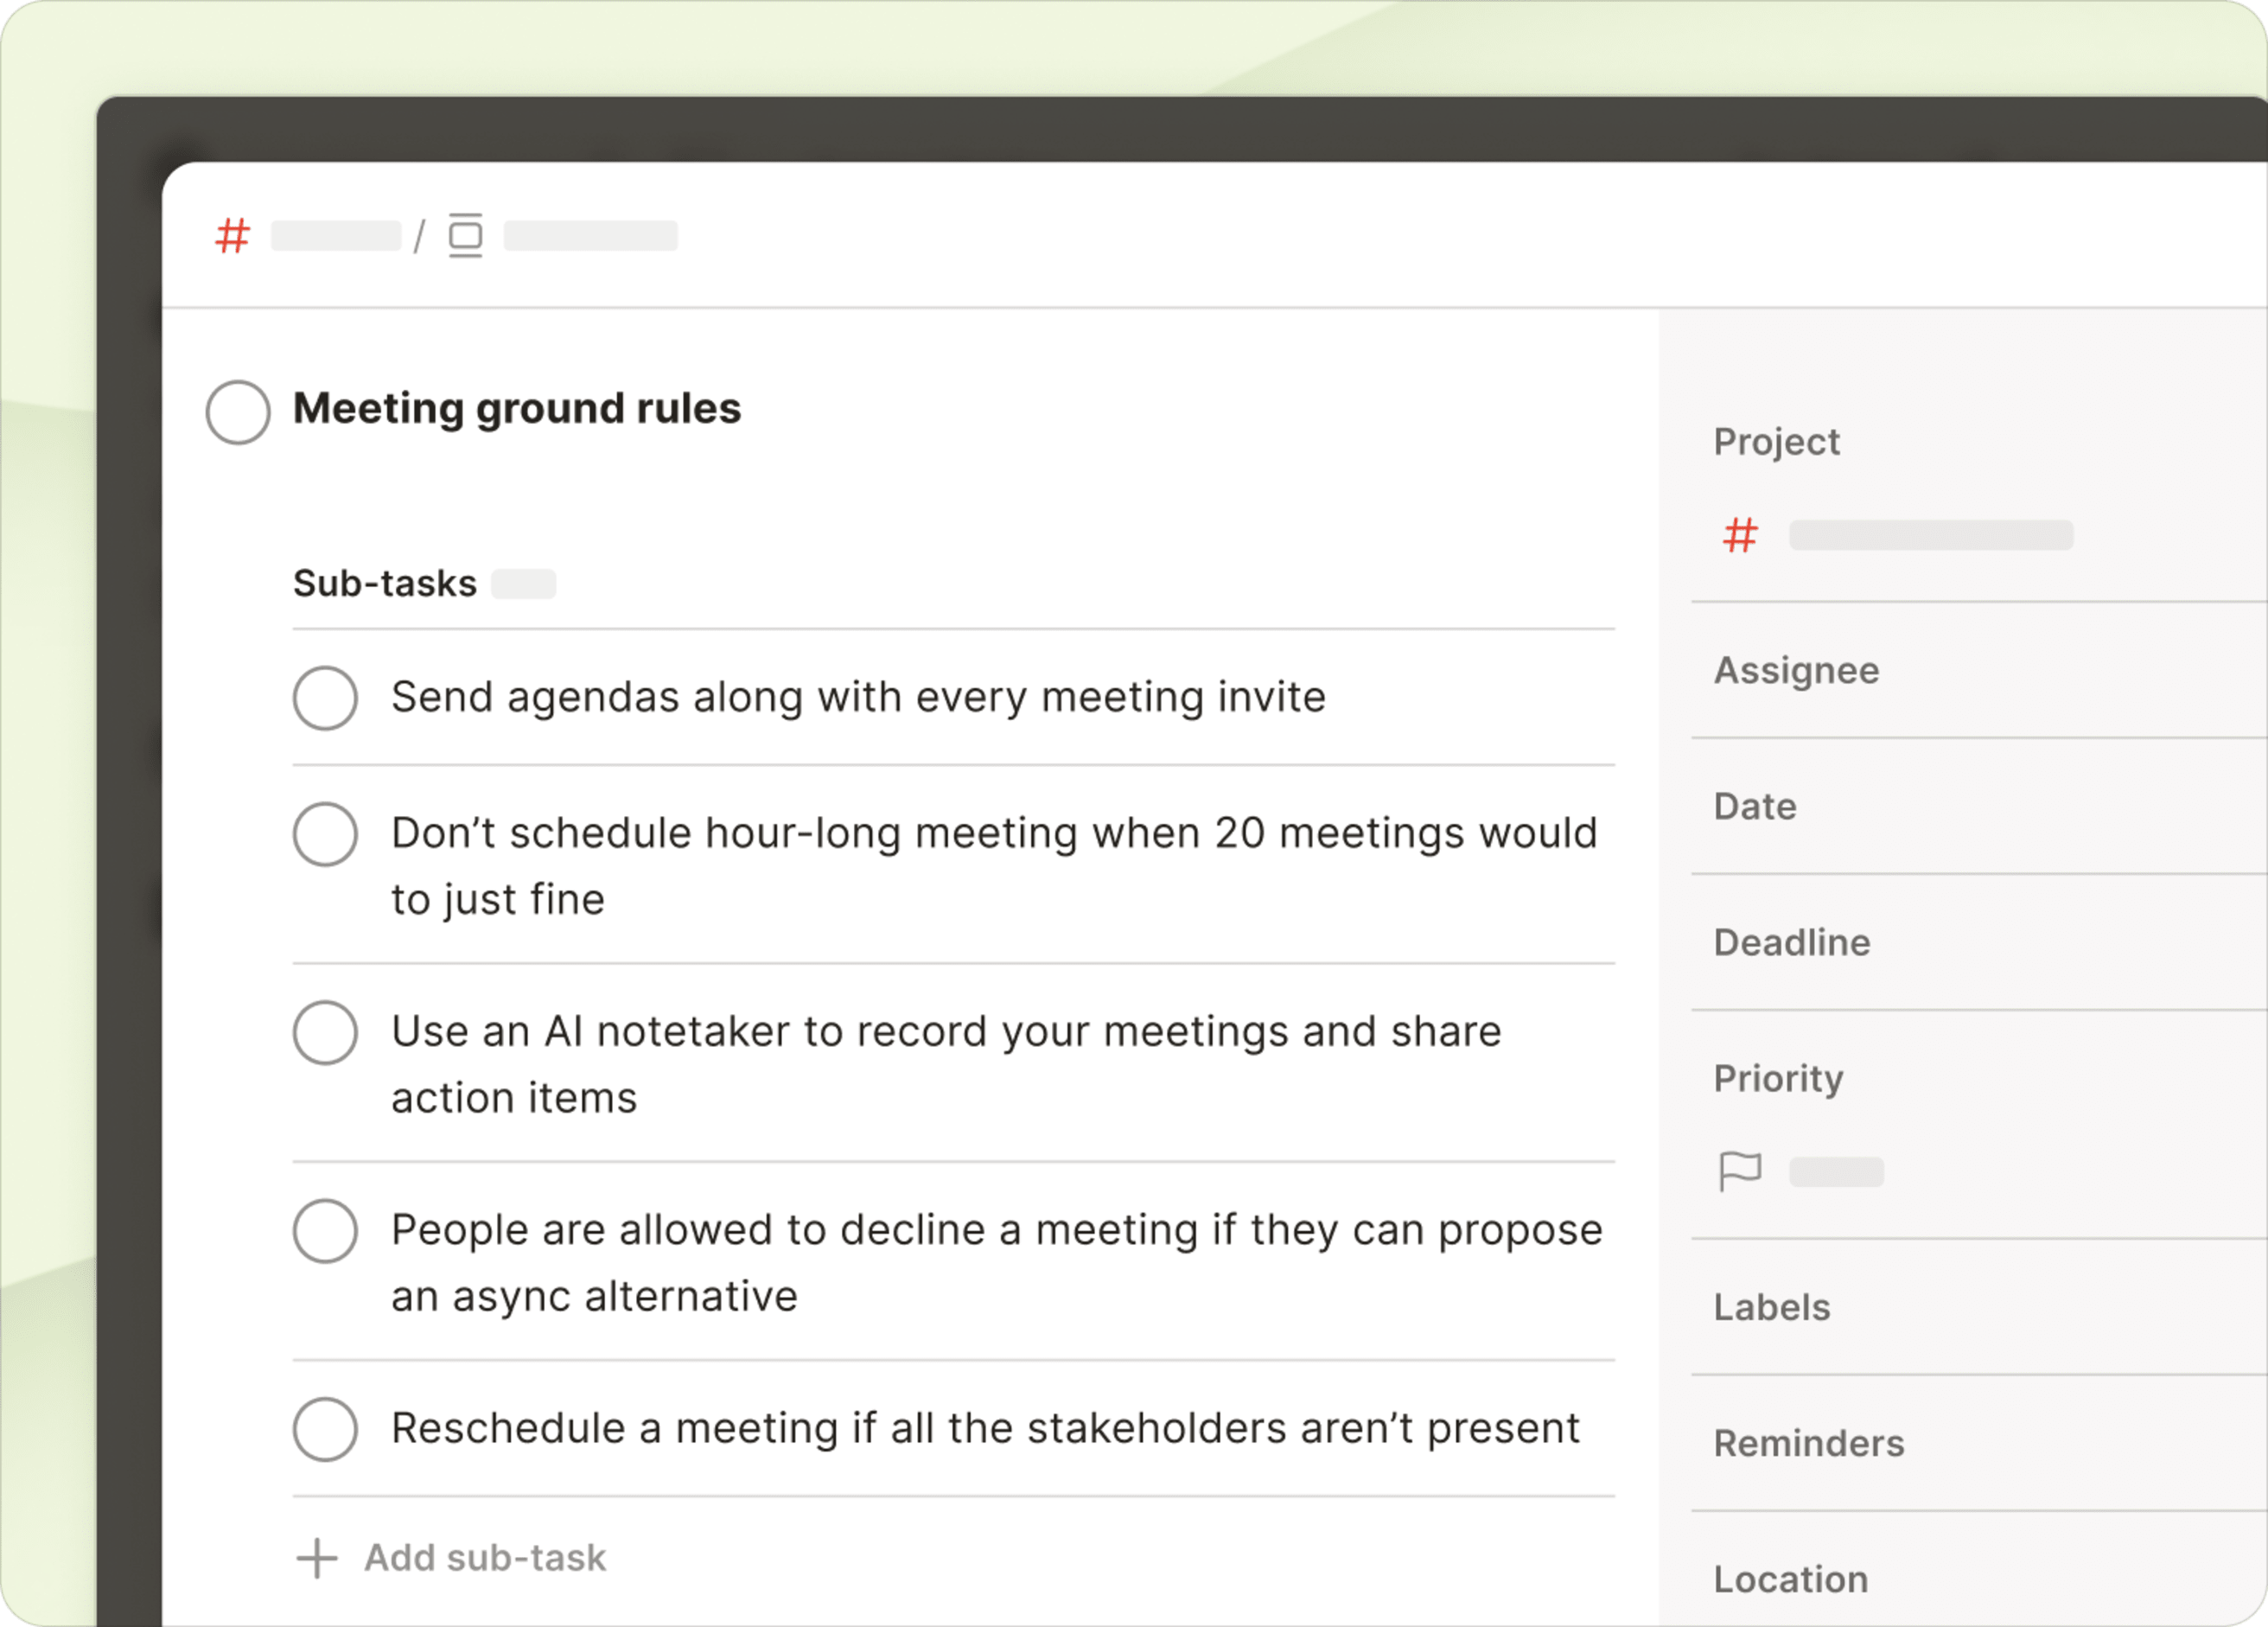This screenshot has width=2268, height=1627.
Task: Click Add sub-task
Action: [485, 1558]
